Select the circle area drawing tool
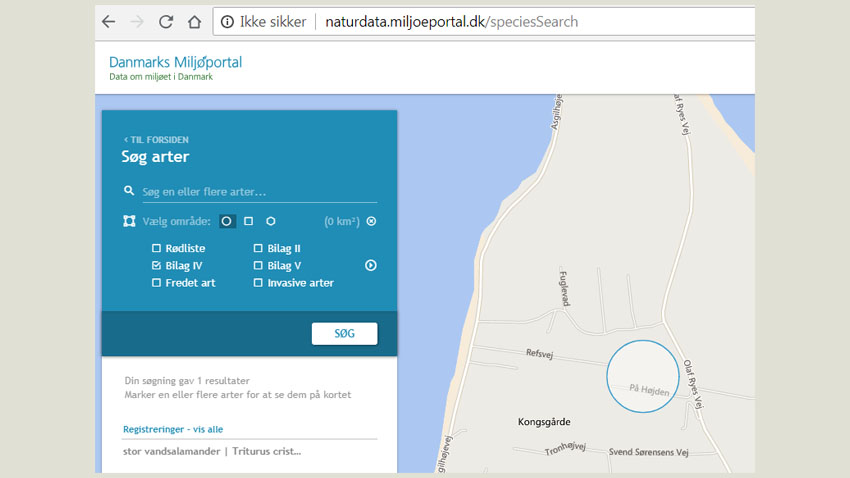The width and height of the screenshot is (850, 478). pos(227,221)
